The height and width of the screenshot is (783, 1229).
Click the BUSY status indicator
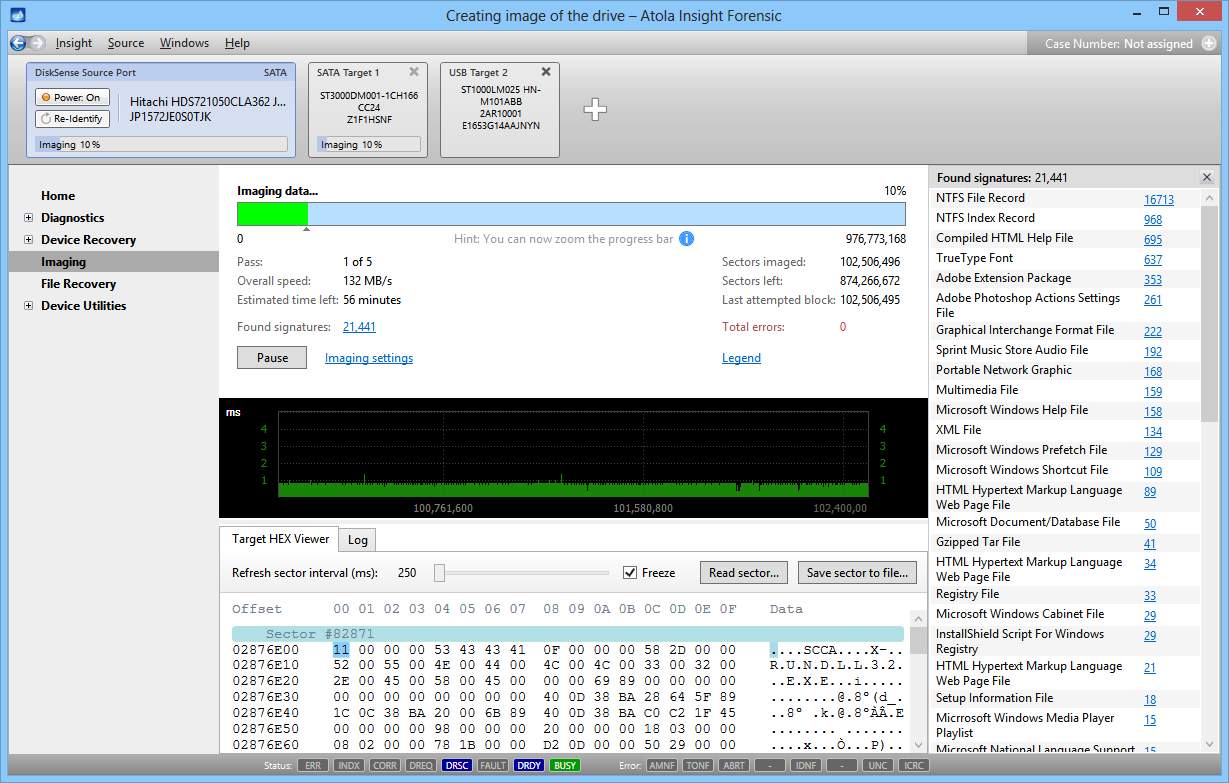[565, 765]
